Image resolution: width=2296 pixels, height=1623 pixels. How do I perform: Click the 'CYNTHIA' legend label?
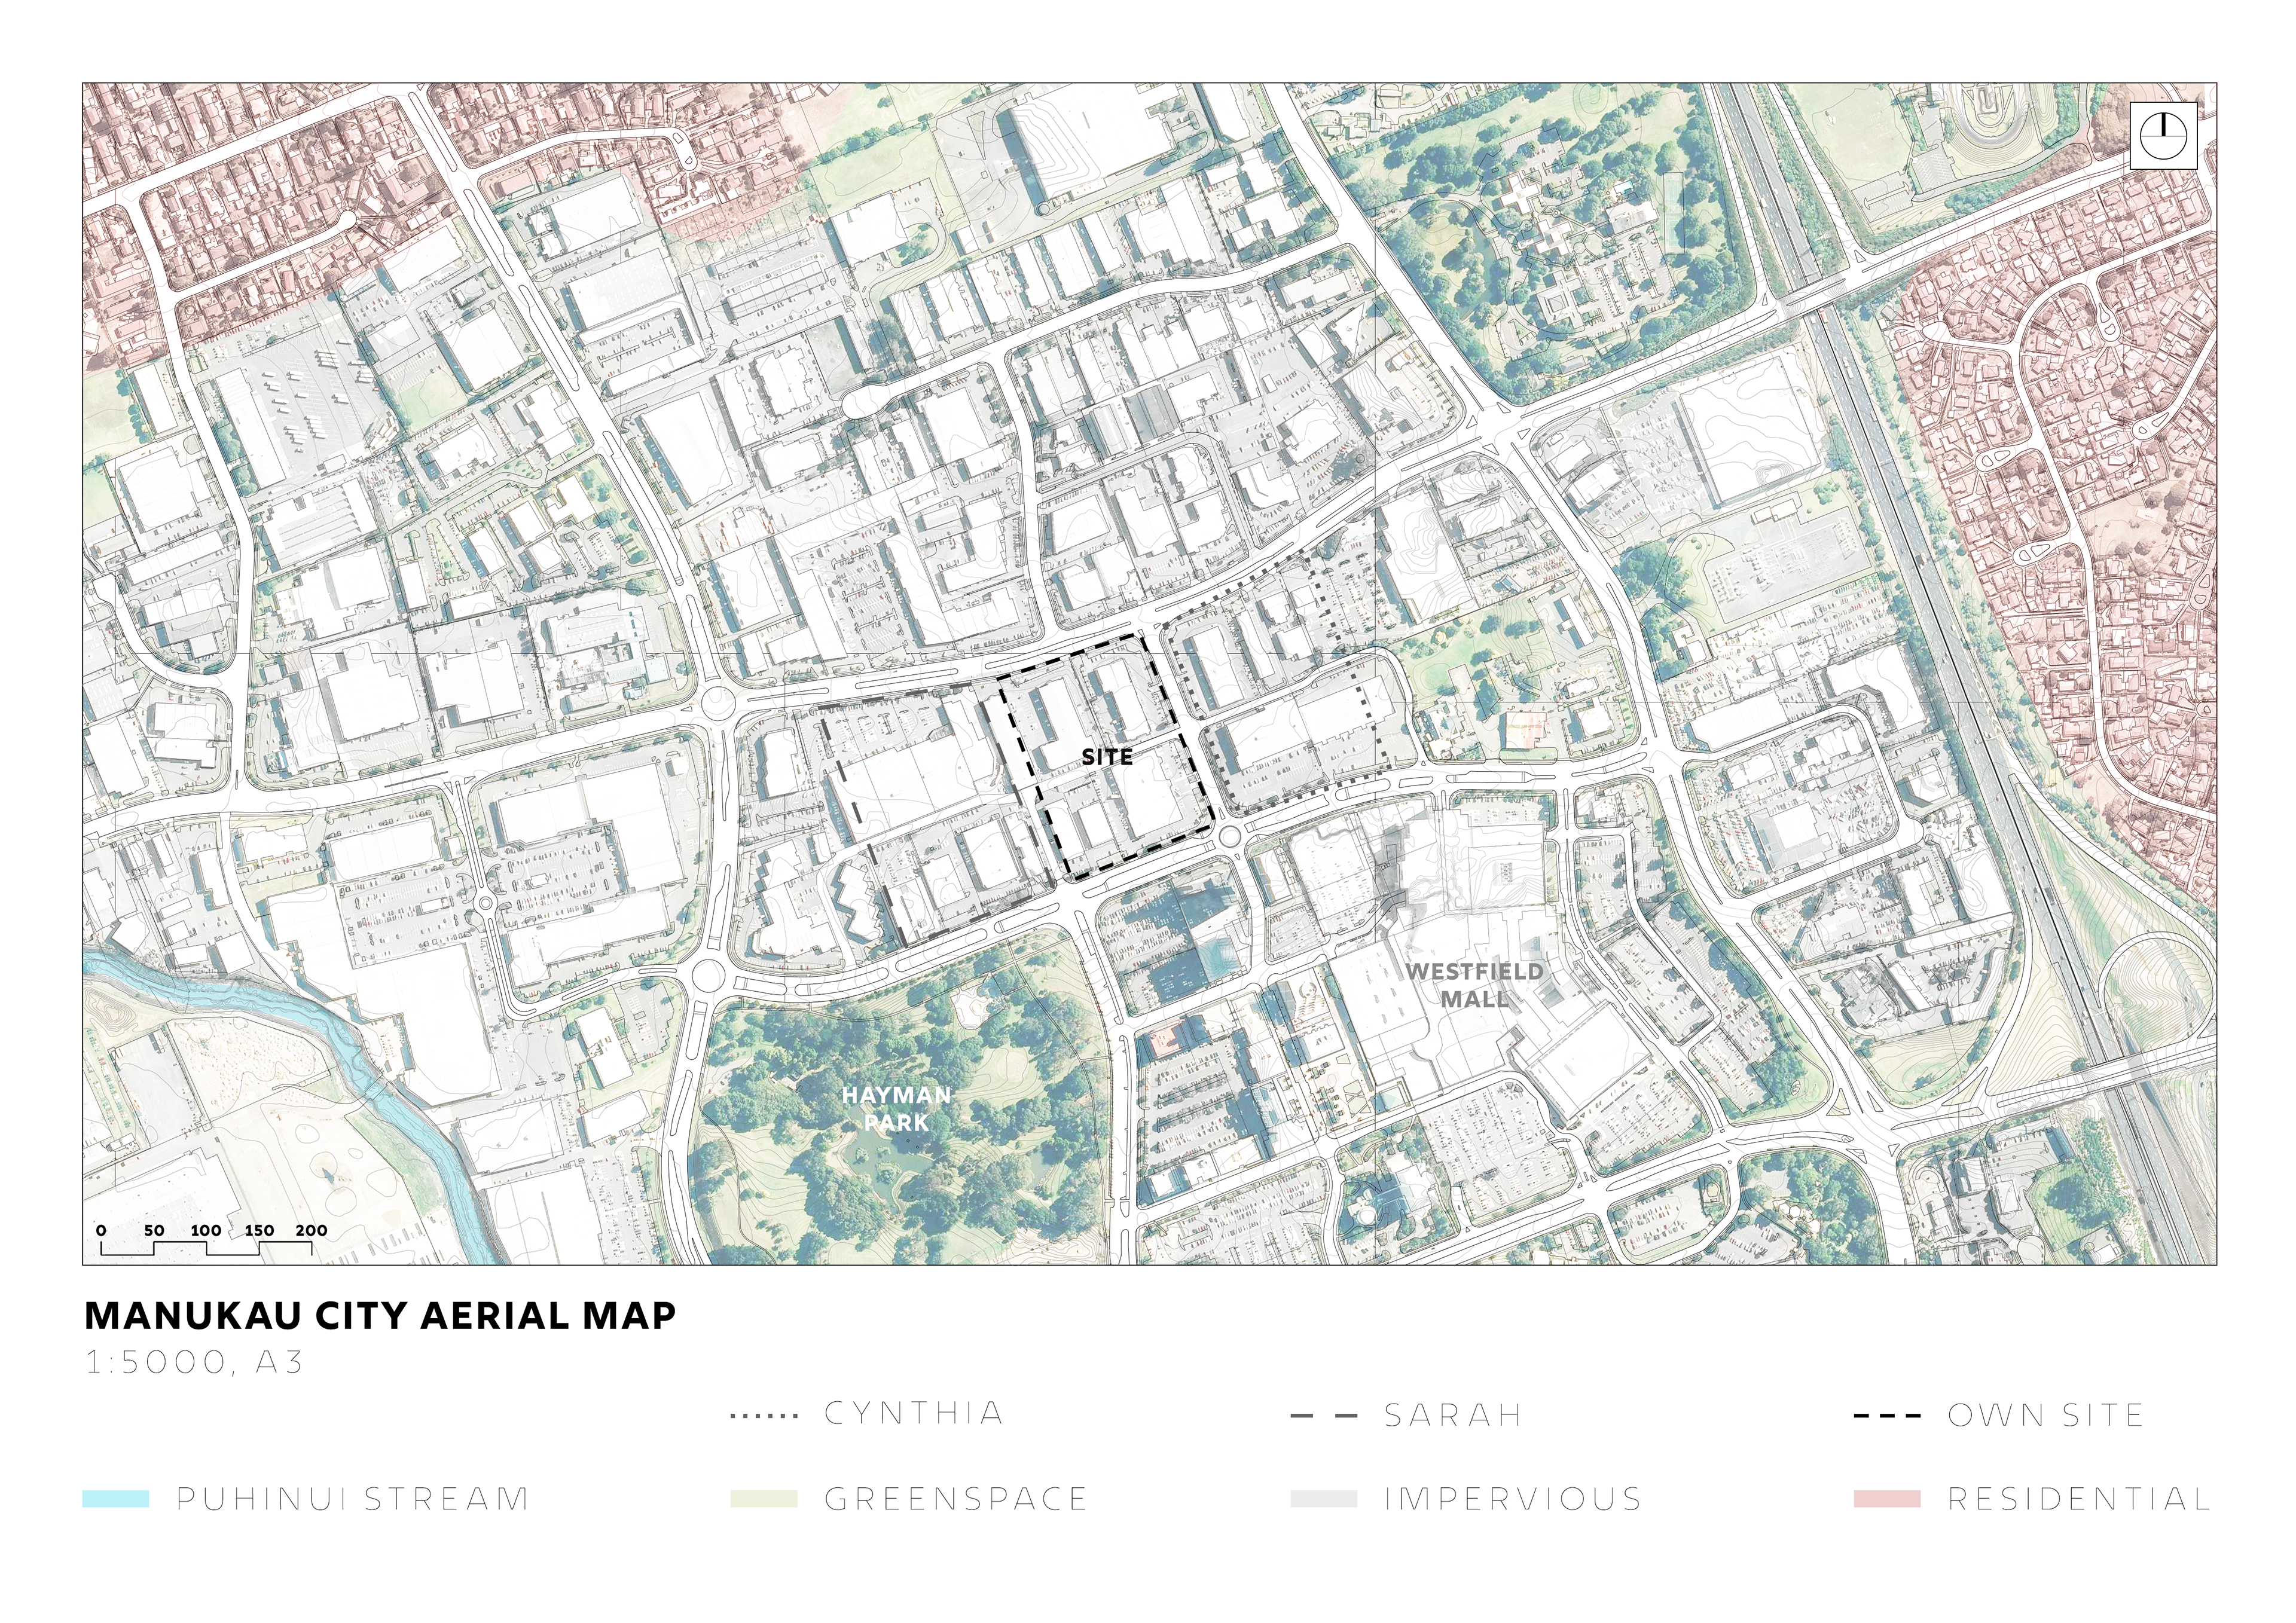tap(914, 1413)
